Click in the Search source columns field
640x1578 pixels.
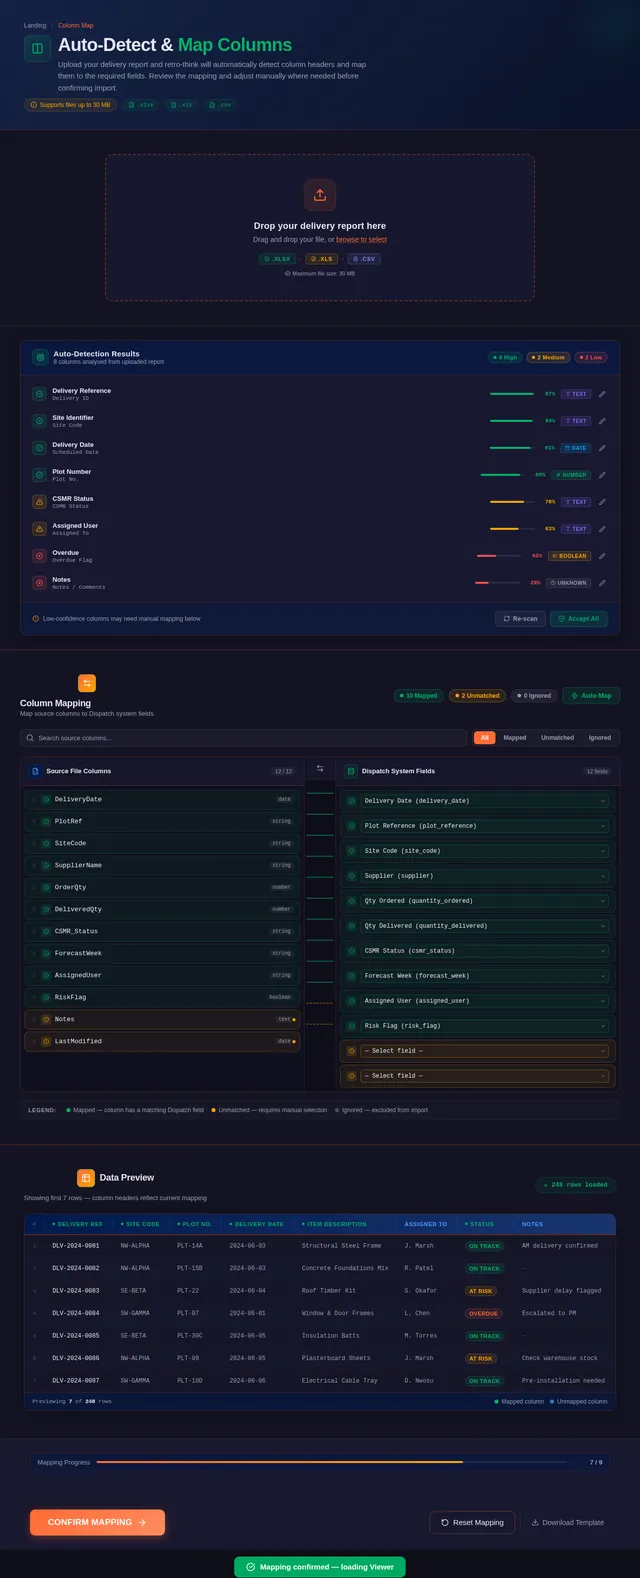[x=243, y=738]
